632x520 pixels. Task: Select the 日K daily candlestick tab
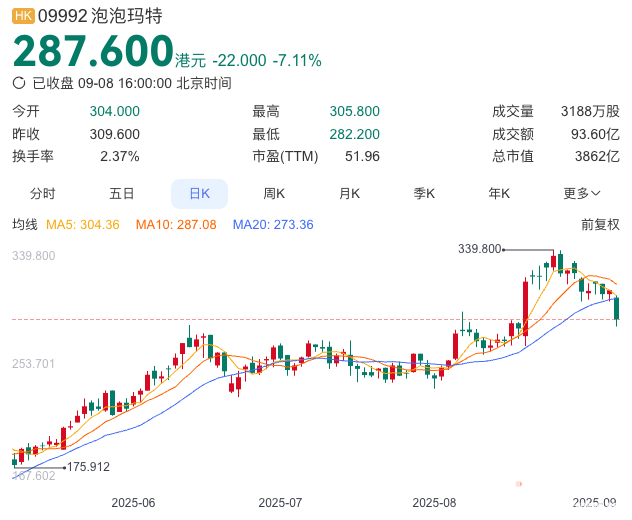(199, 193)
